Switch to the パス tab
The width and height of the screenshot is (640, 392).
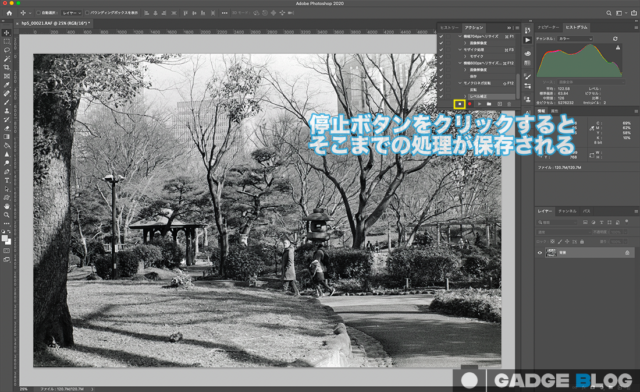pyautogui.click(x=586, y=211)
